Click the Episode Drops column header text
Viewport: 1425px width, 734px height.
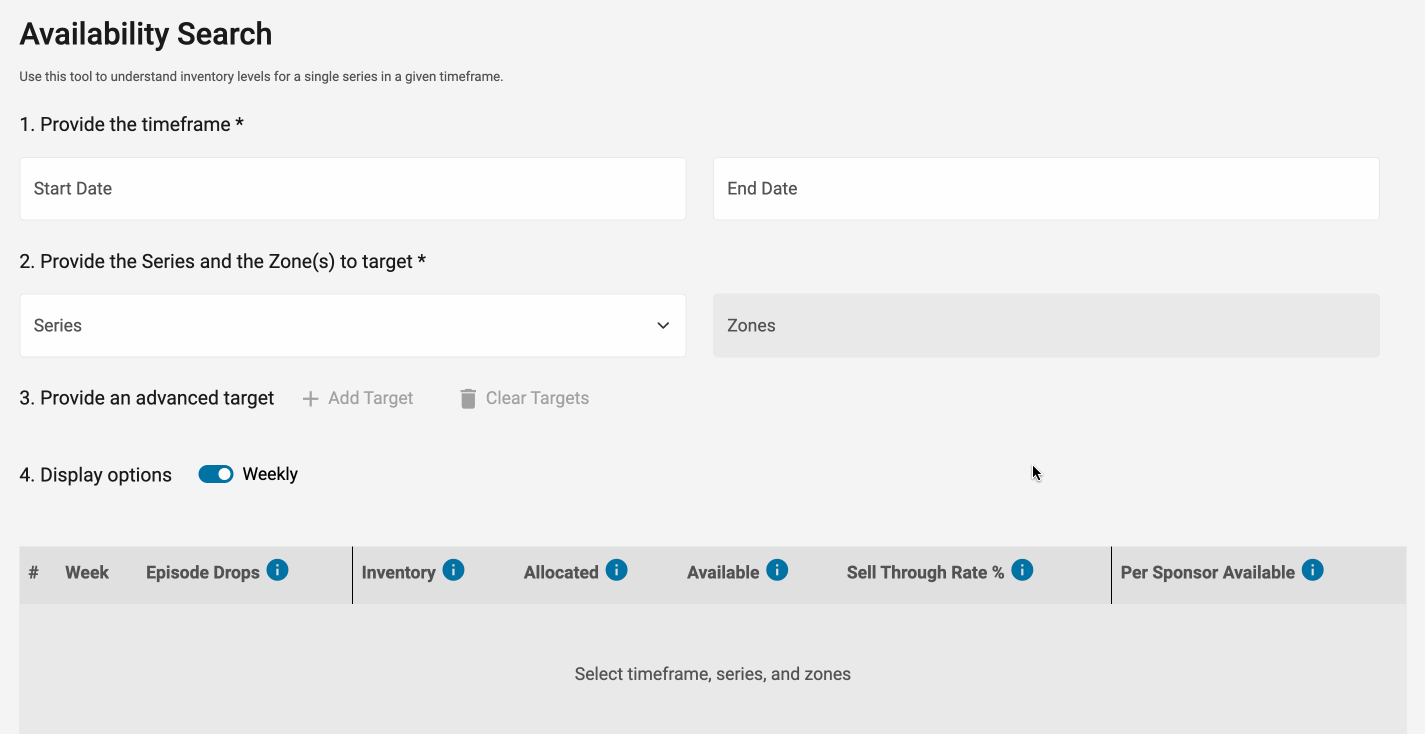point(203,572)
